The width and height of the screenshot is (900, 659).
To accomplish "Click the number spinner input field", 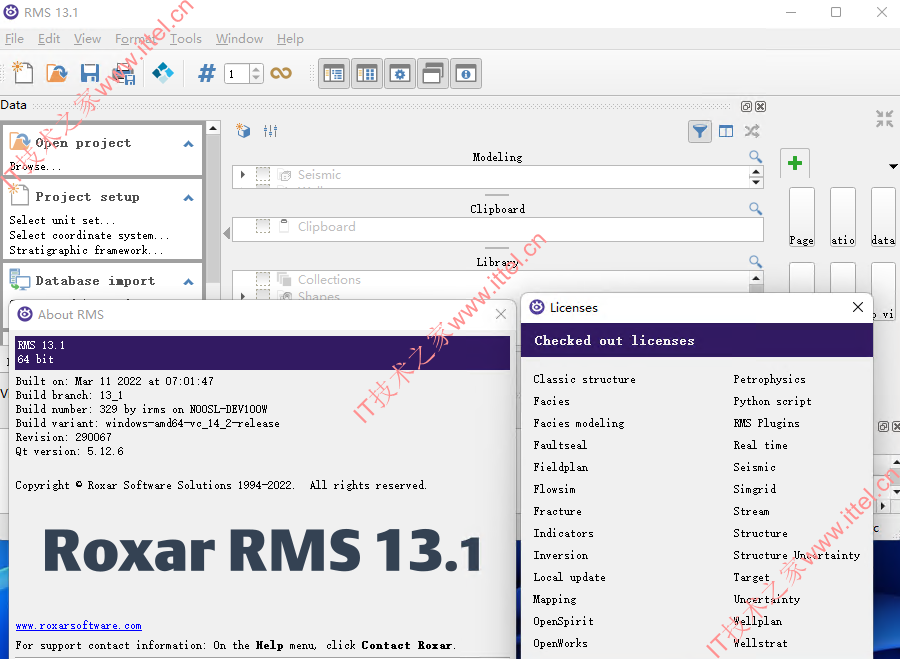I will [237, 73].
